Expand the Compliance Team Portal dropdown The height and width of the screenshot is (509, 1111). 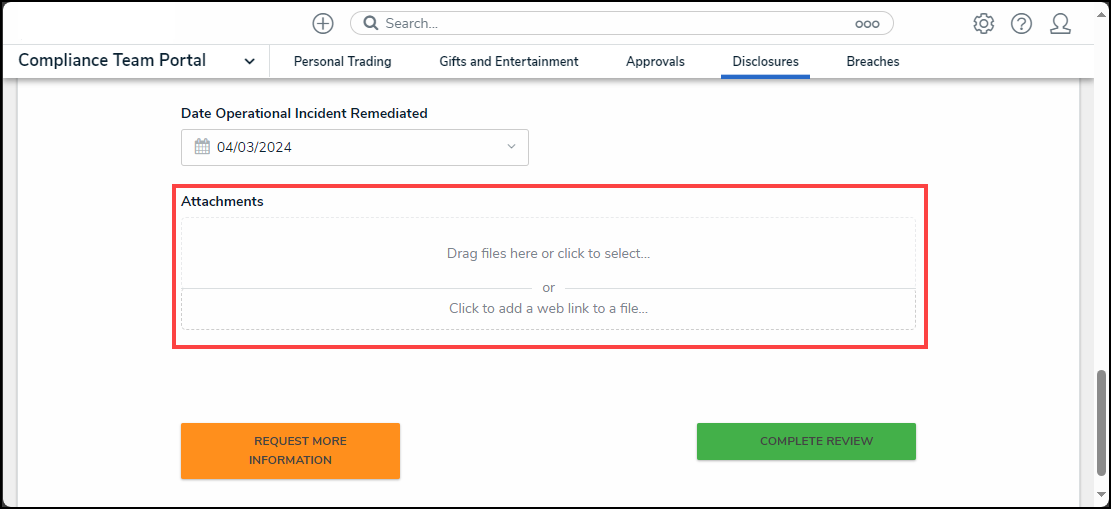point(249,61)
